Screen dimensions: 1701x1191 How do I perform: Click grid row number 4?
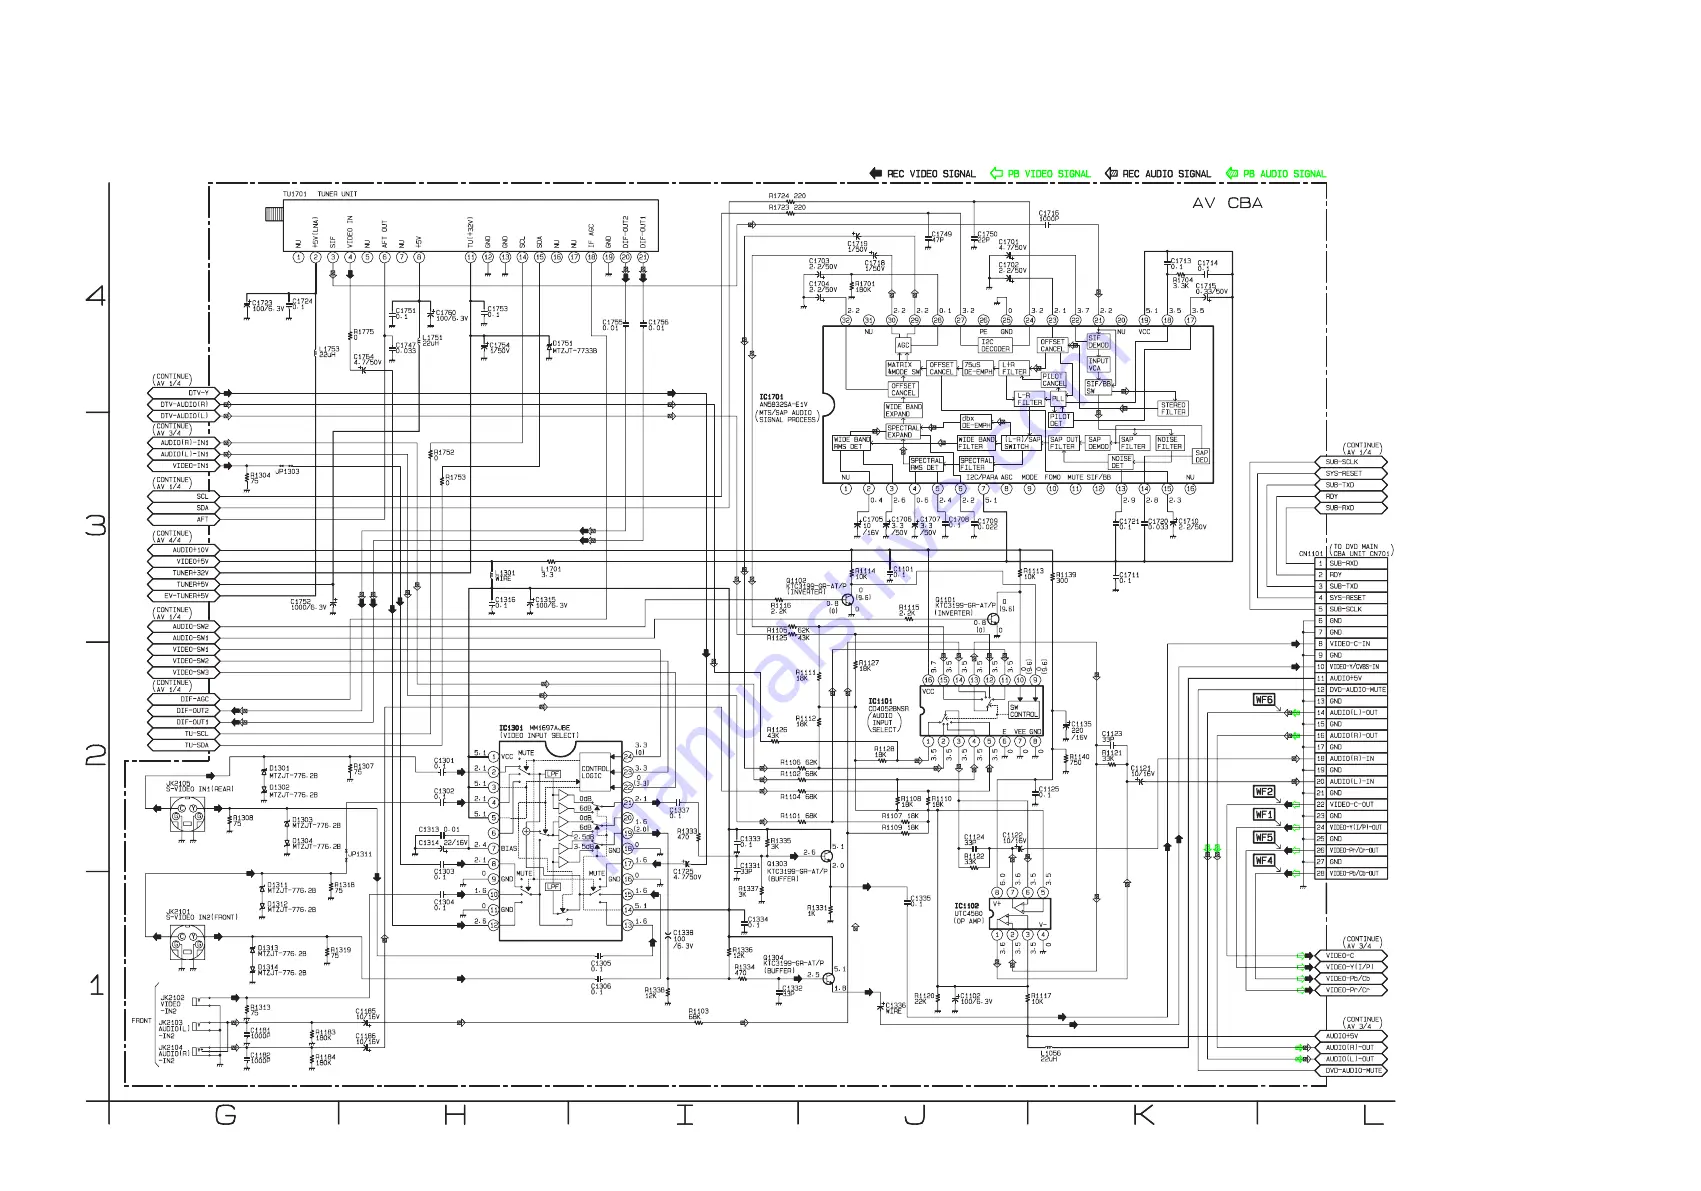(96, 295)
